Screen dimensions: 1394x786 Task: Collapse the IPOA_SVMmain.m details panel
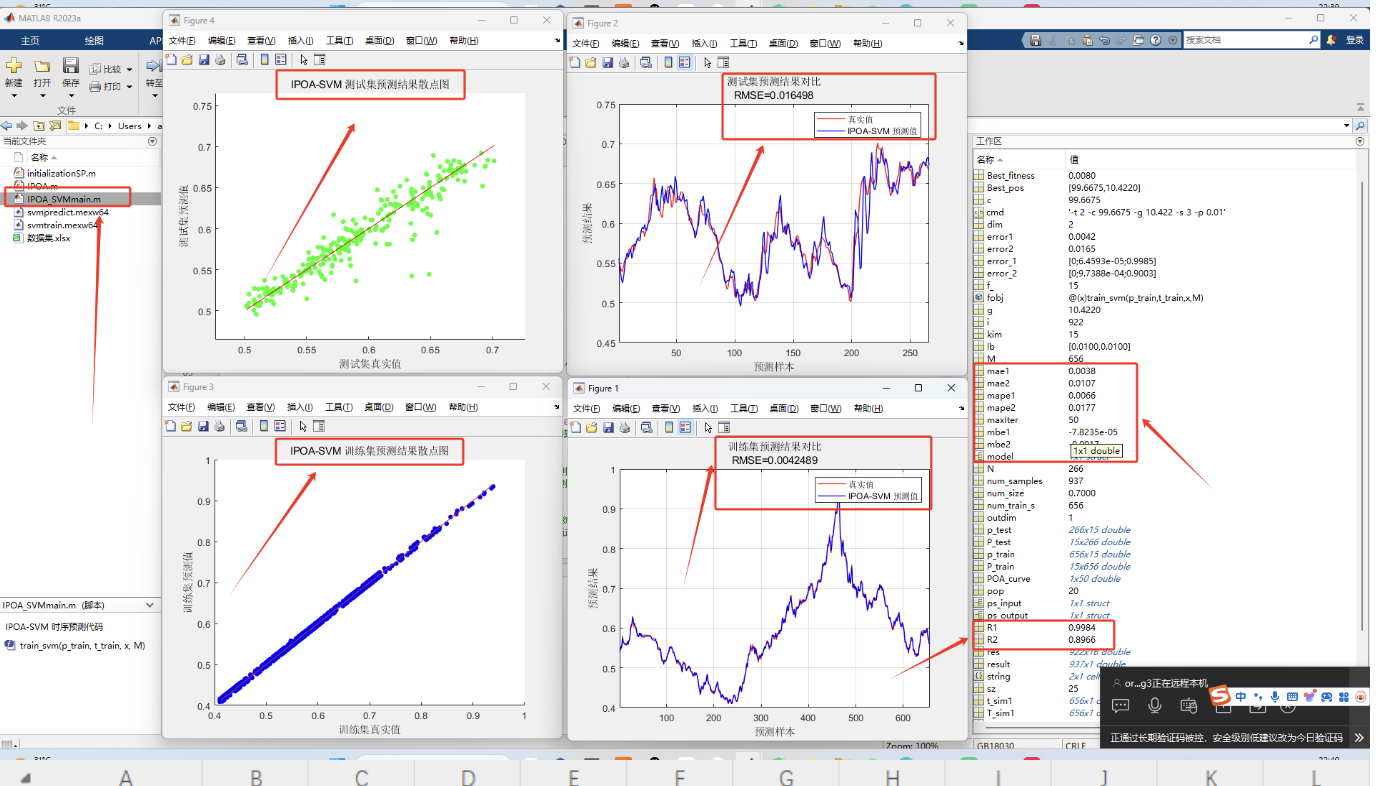click(150, 605)
